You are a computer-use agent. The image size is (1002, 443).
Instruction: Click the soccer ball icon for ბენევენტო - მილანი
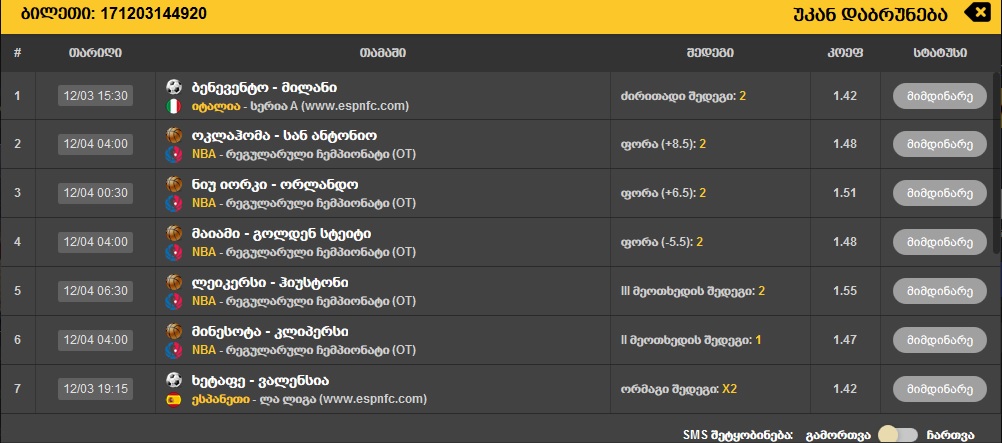(x=174, y=87)
